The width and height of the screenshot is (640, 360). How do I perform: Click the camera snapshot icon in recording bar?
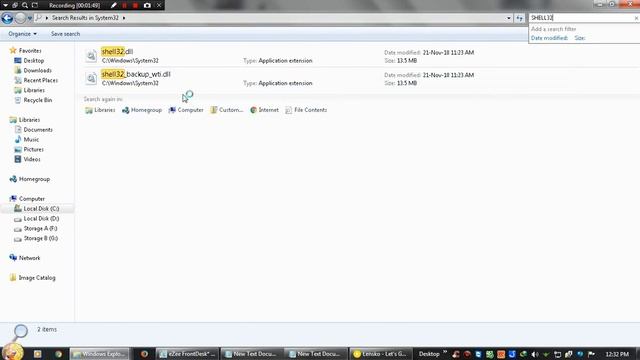coord(147,5)
